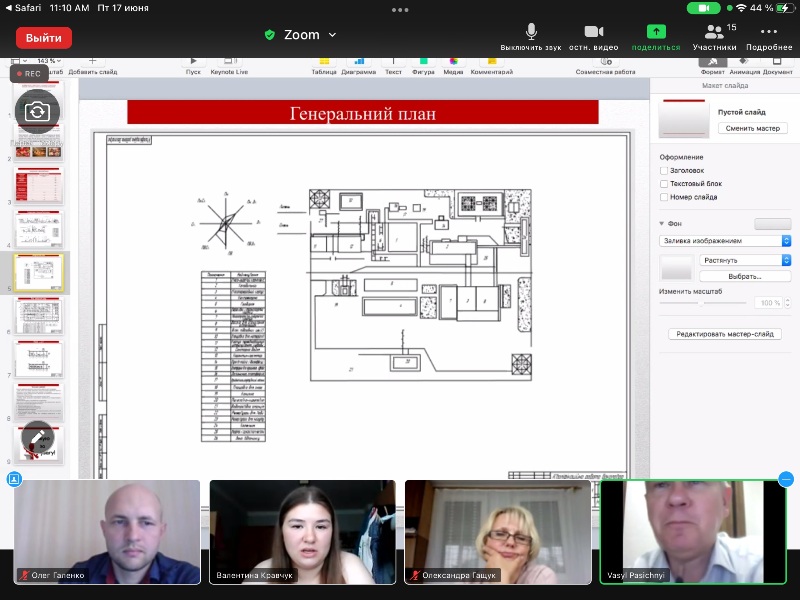The height and width of the screenshot is (600, 800).
Task: Tap the pencil annotation icon
Action: click(x=37, y=437)
